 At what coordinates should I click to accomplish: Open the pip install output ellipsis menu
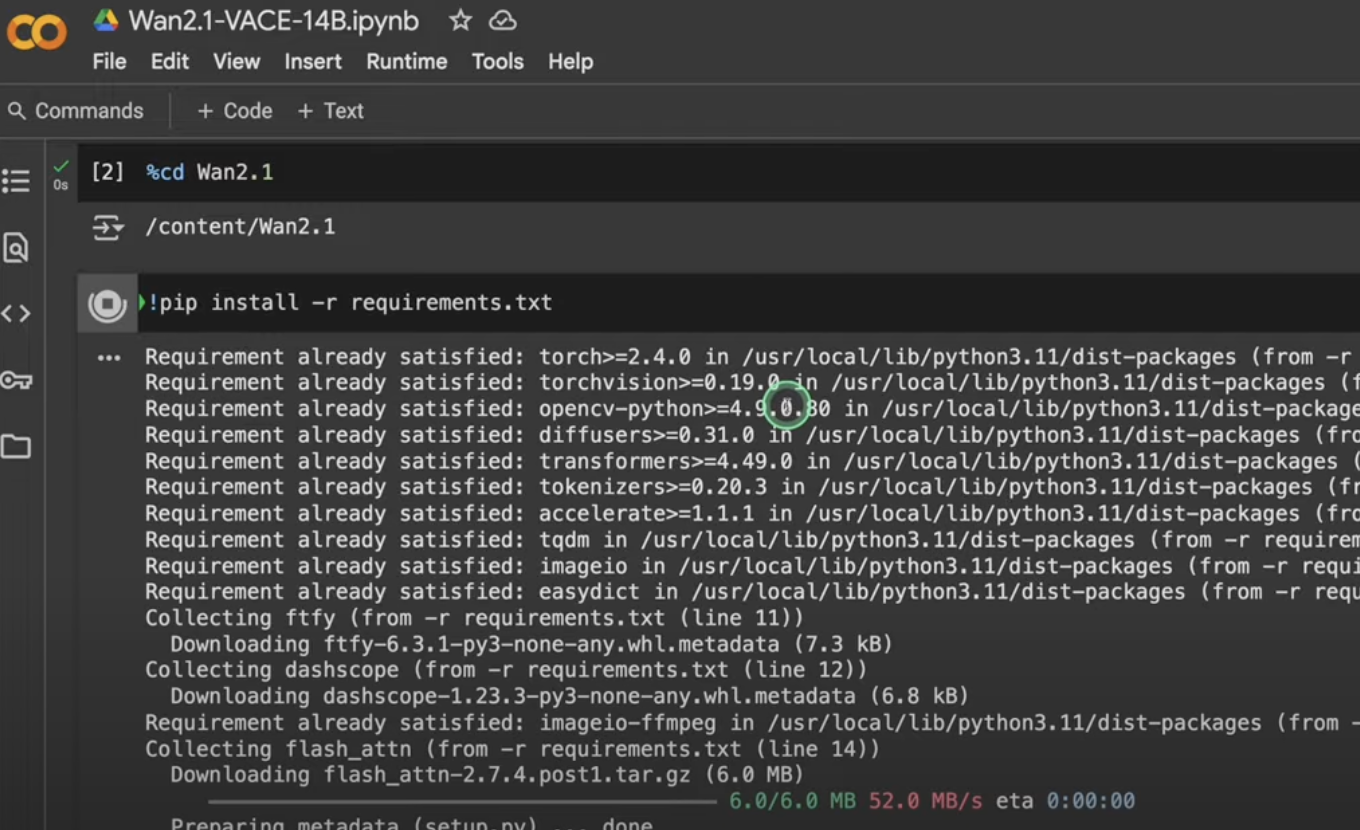coord(108,358)
